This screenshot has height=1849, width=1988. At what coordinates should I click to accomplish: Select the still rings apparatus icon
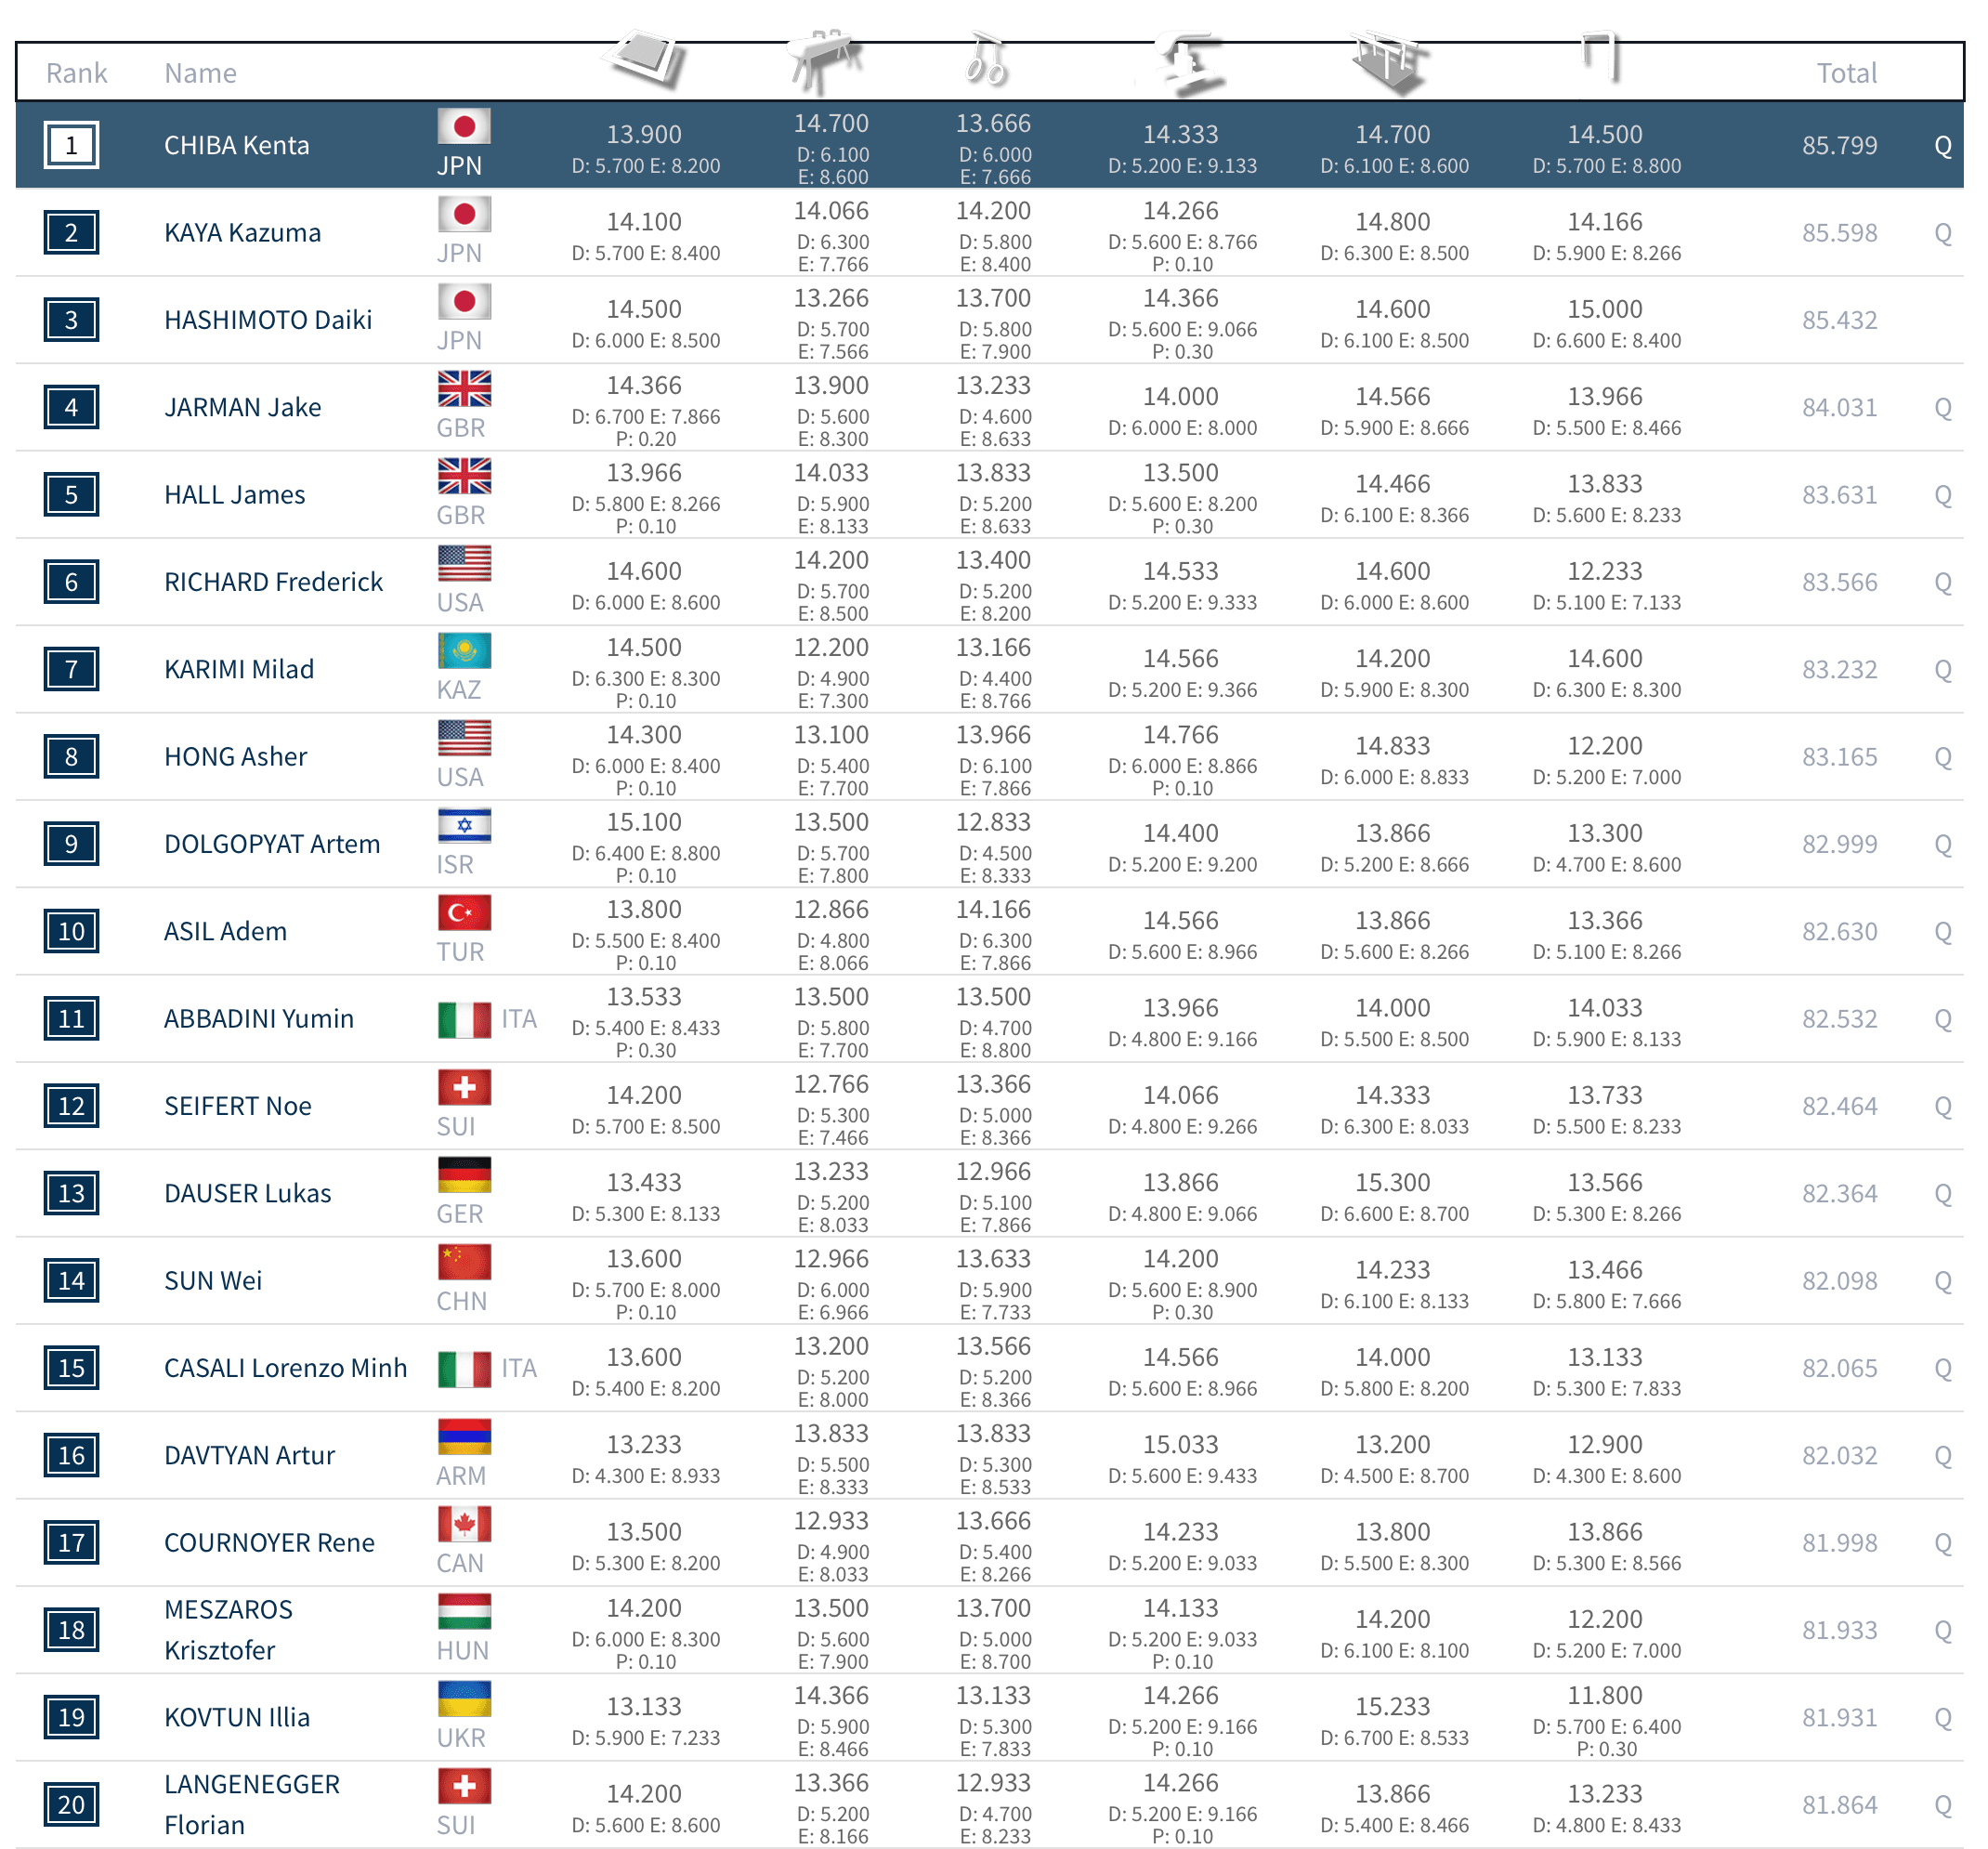point(985,59)
